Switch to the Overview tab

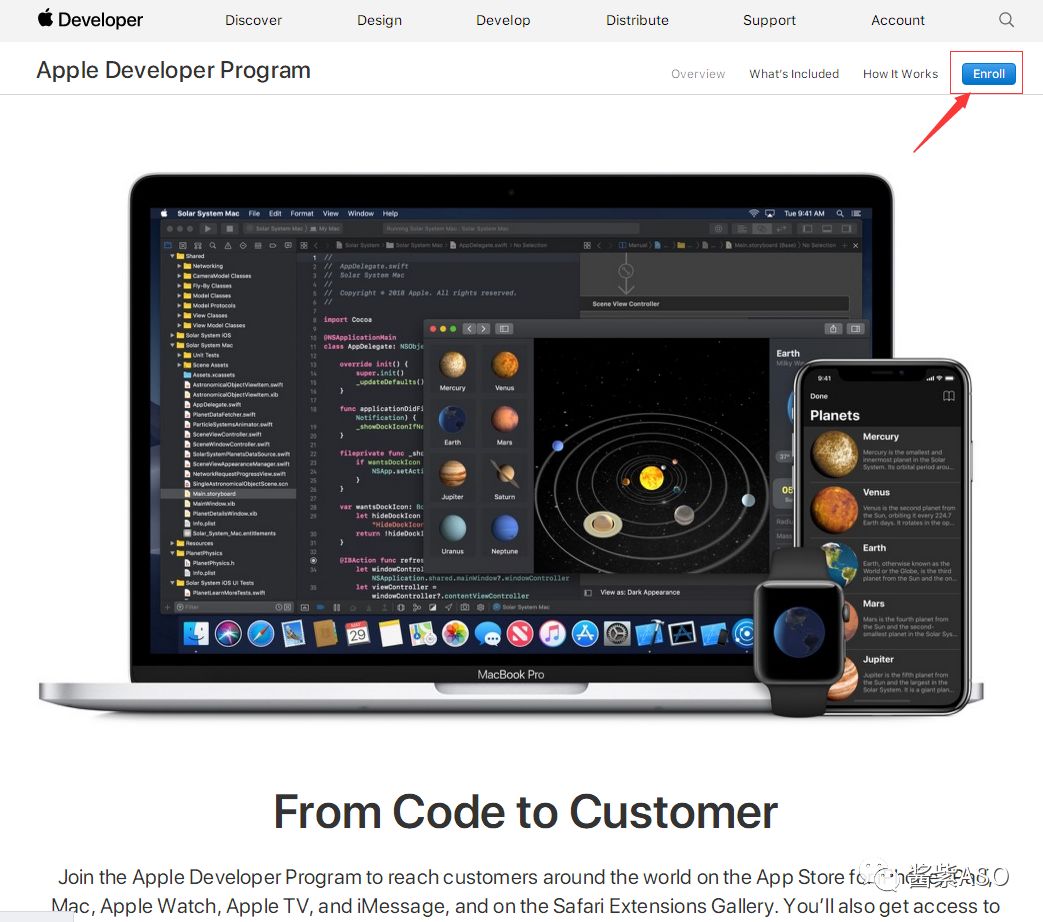click(x=698, y=74)
